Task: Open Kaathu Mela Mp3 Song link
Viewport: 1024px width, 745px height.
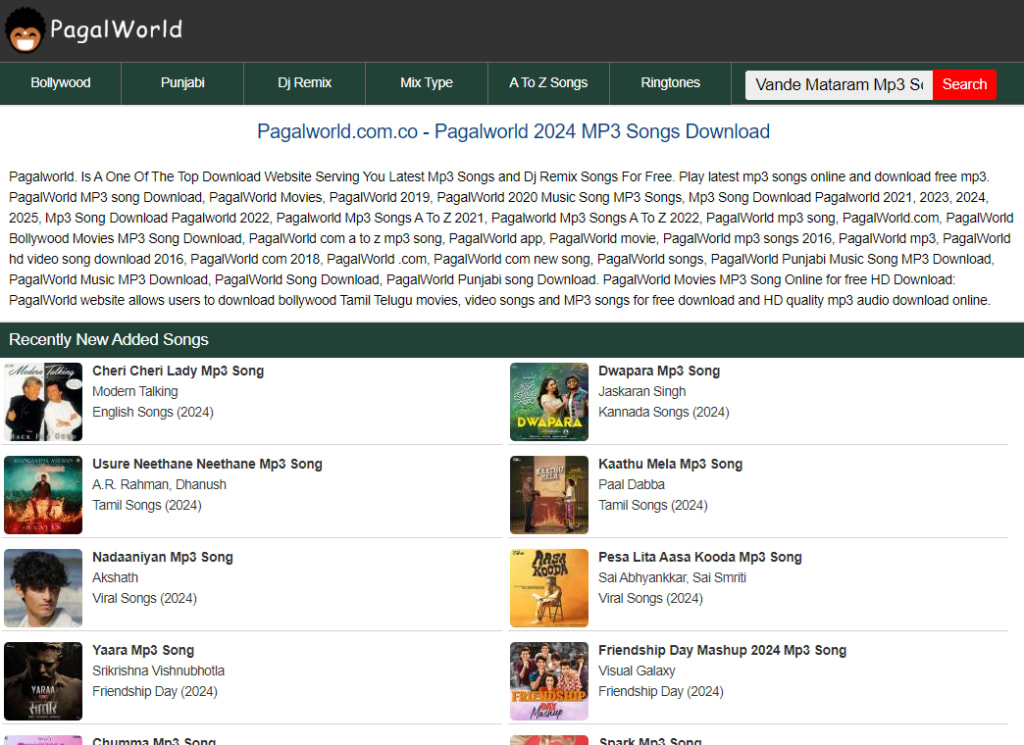Action: pyautogui.click(x=670, y=464)
